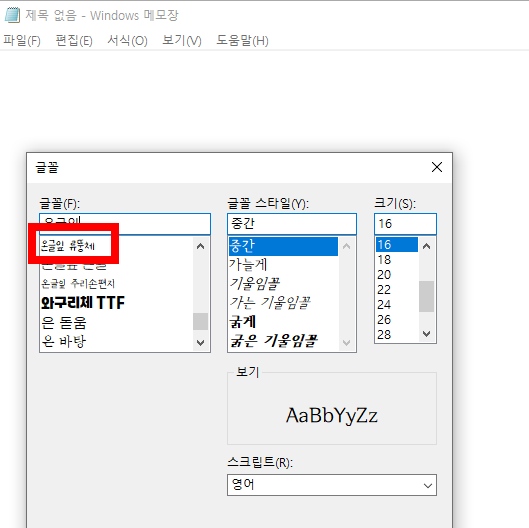529x528 pixels.
Task: Click the font list scrollbar thumb
Action: coord(200,321)
